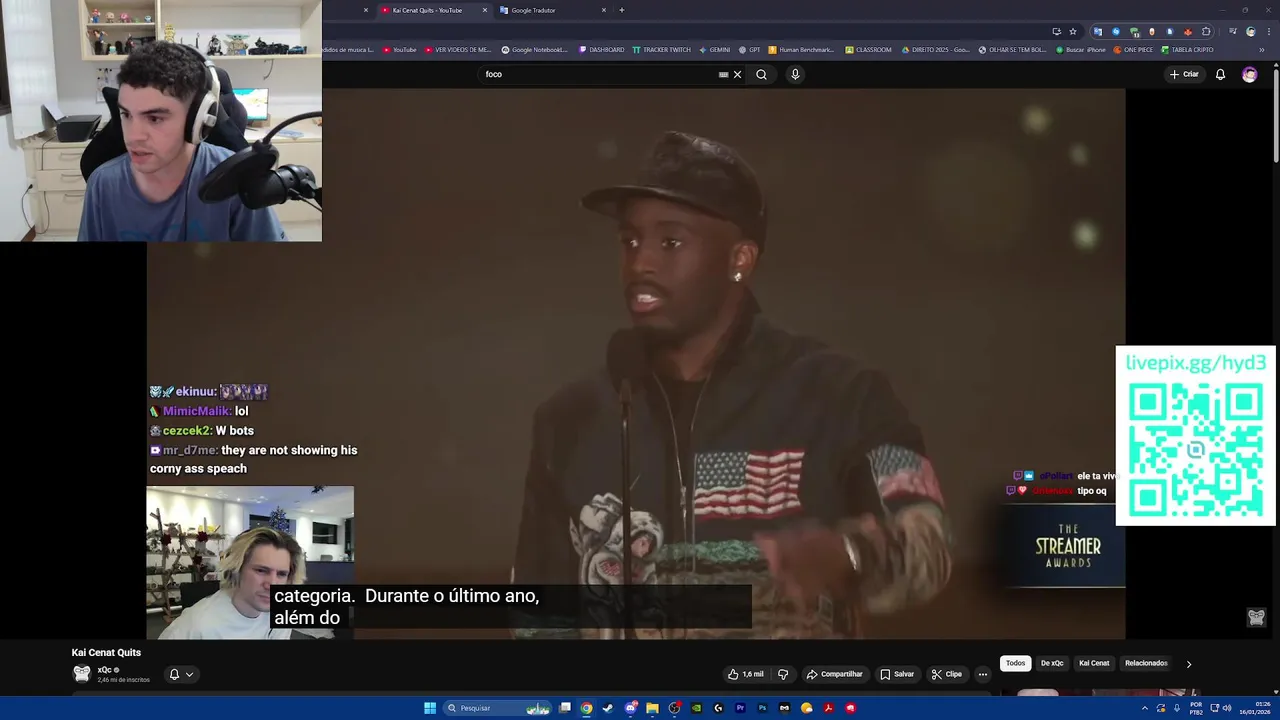Open the GPT bookmark
The height and width of the screenshot is (720, 1280).
coord(749,49)
